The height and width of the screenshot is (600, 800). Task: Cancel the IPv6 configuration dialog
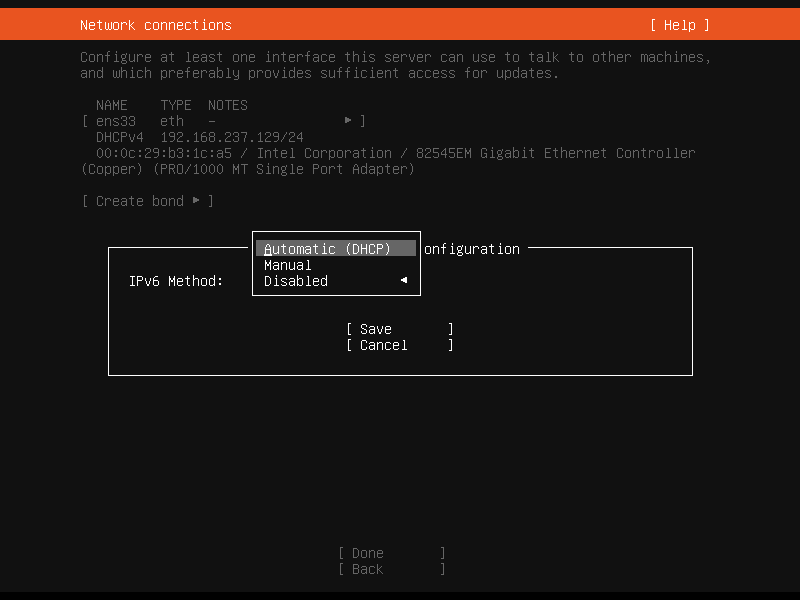pyautogui.click(x=399, y=345)
